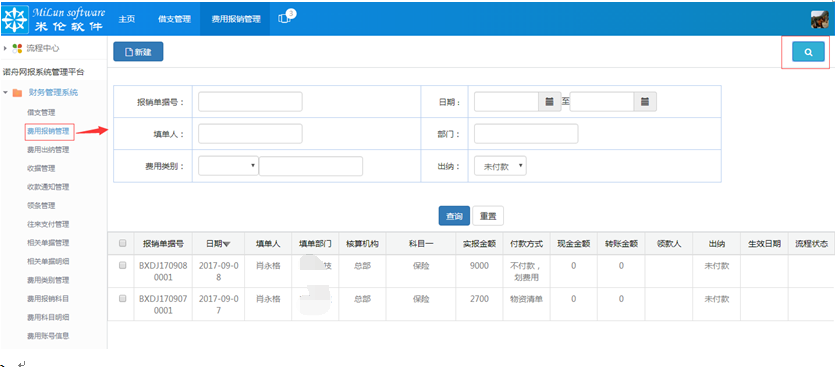
Task: Open the end date calendar icon
Action: [644, 101]
